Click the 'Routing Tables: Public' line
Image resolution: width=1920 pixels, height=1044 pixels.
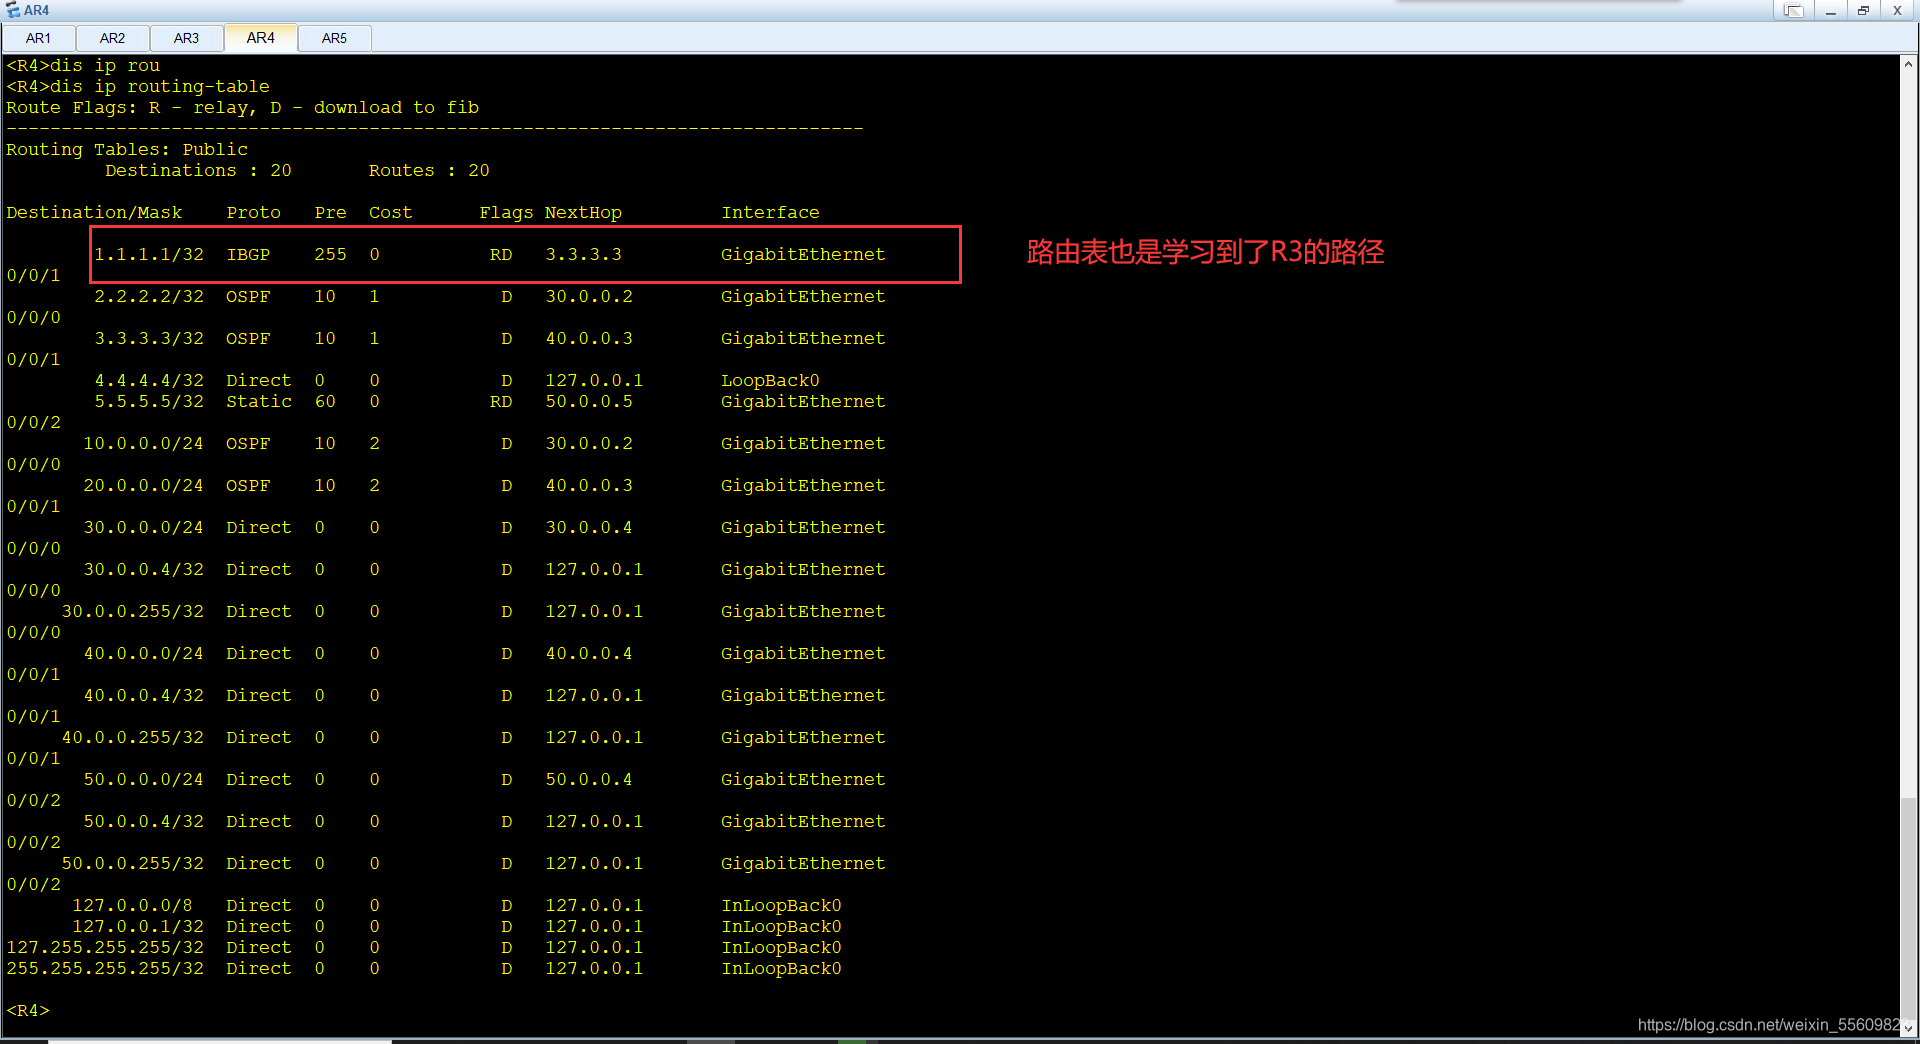click(x=127, y=150)
